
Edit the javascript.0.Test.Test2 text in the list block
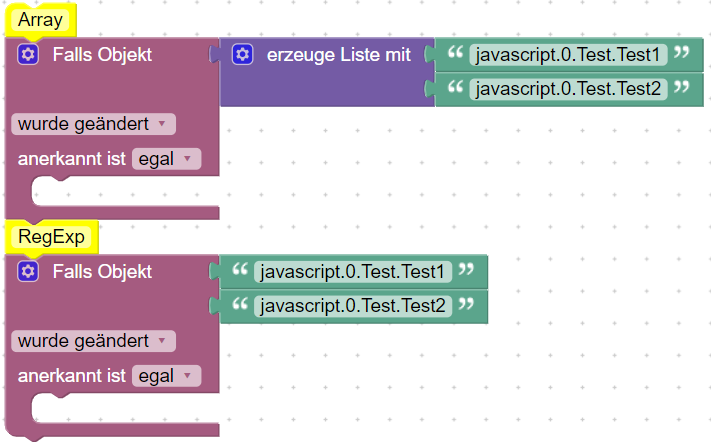pos(569,89)
